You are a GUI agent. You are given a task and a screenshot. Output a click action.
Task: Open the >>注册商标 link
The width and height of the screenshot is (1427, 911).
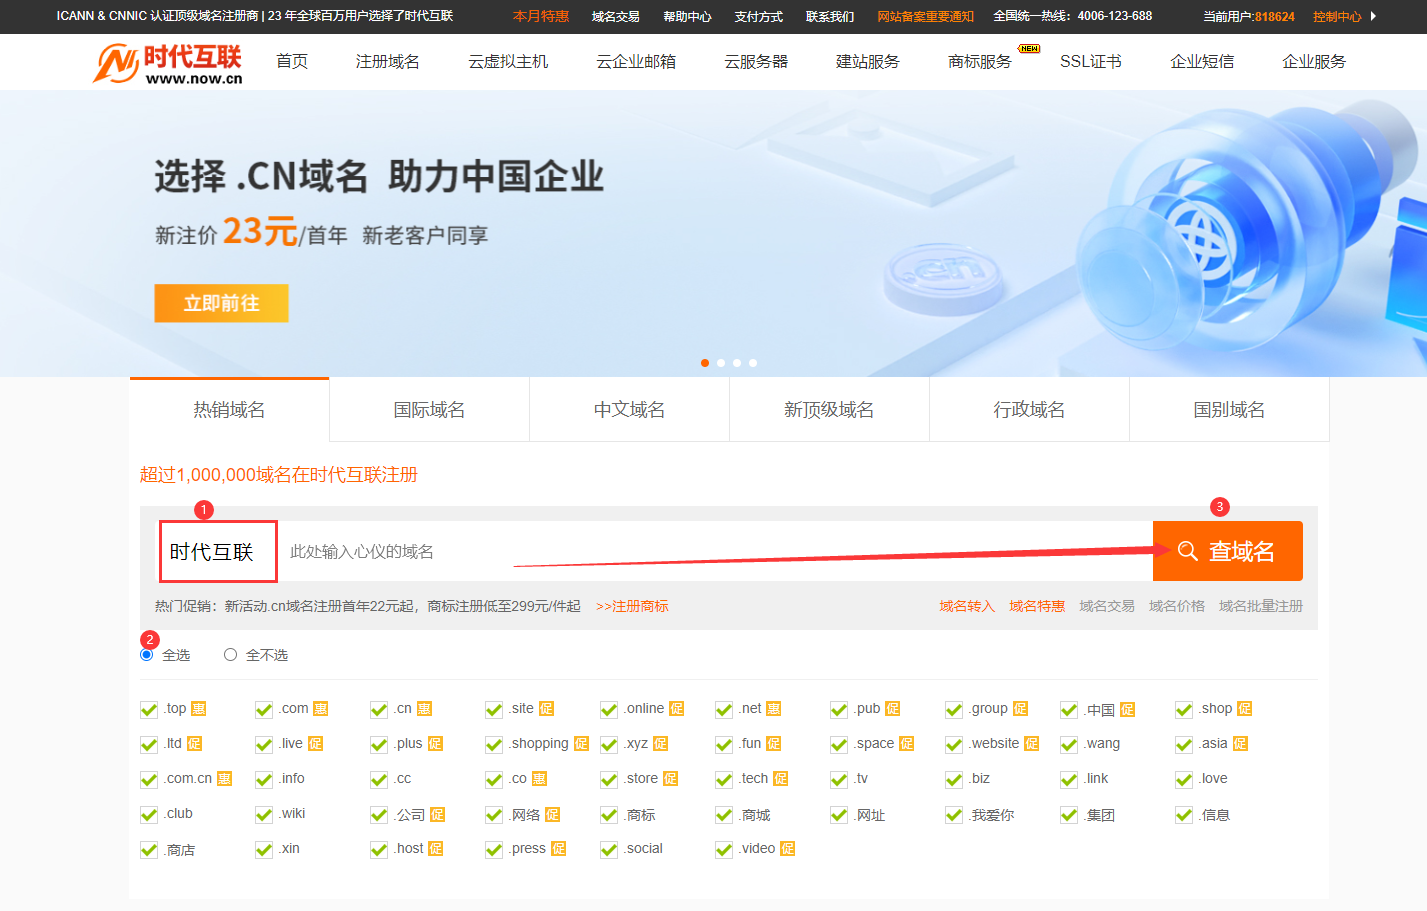click(632, 606)
